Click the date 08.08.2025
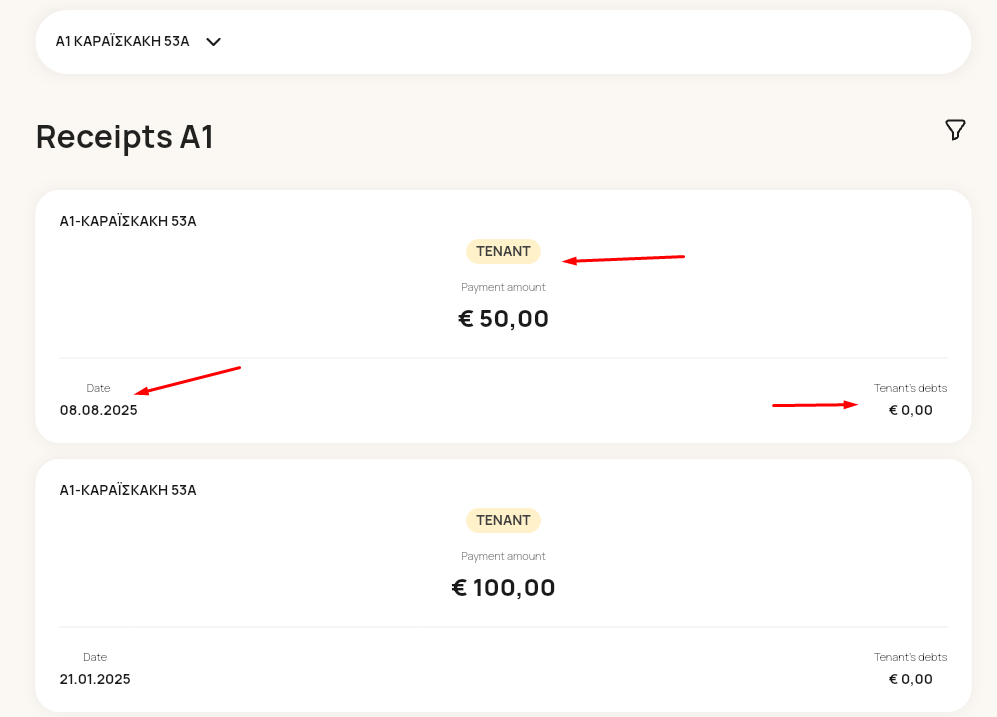 tap(99, 410)
